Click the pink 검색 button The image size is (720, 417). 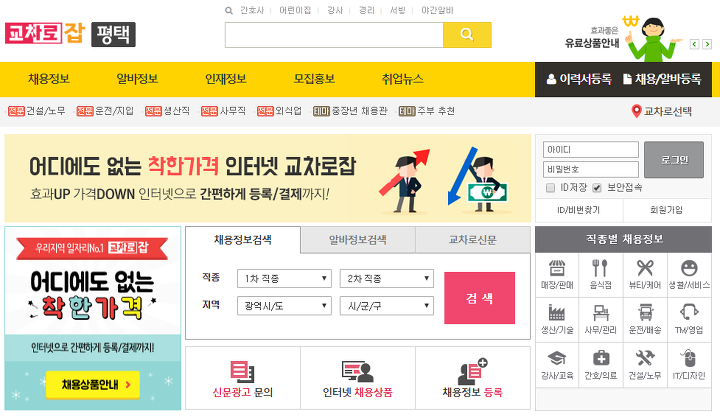tap(479, 298)
